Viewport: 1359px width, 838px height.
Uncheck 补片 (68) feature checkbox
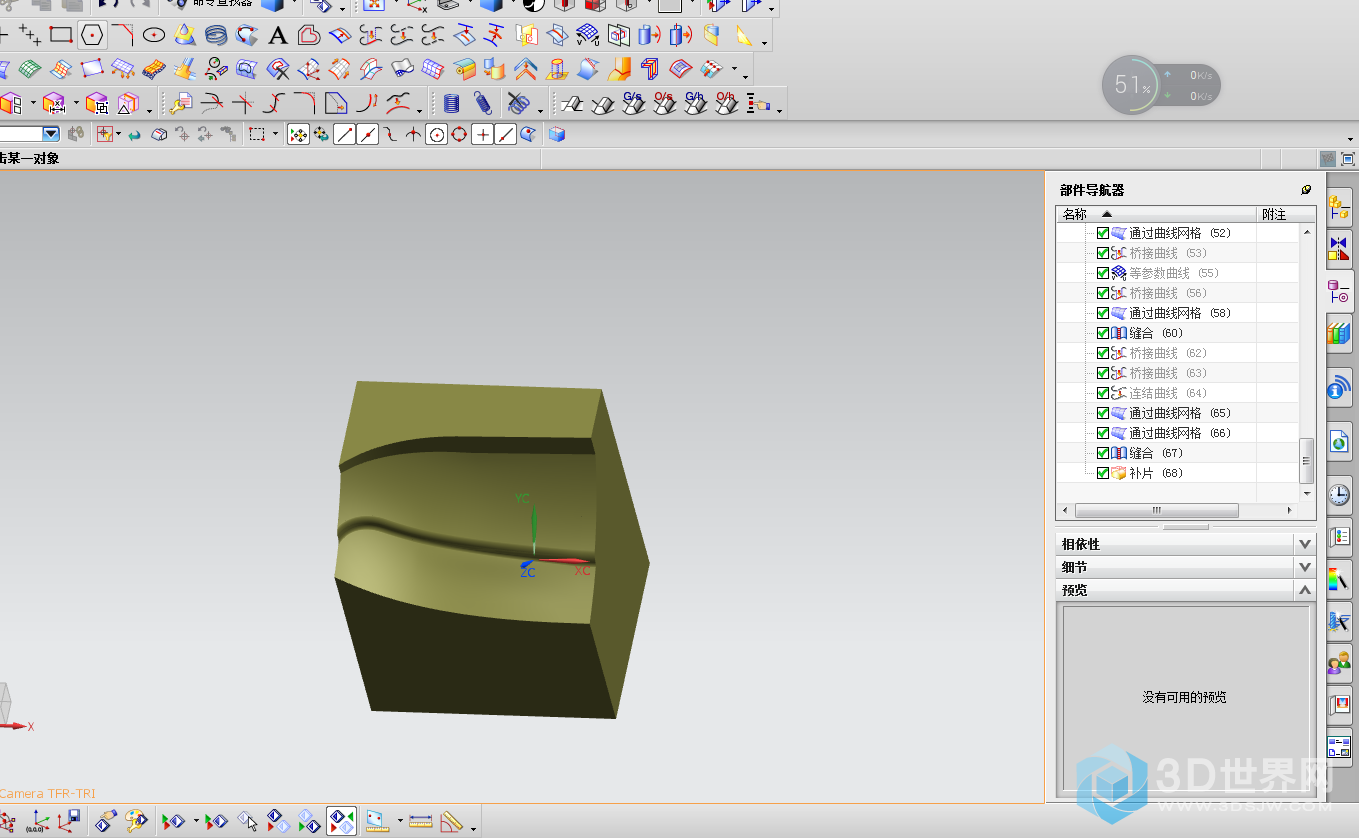1103,473
